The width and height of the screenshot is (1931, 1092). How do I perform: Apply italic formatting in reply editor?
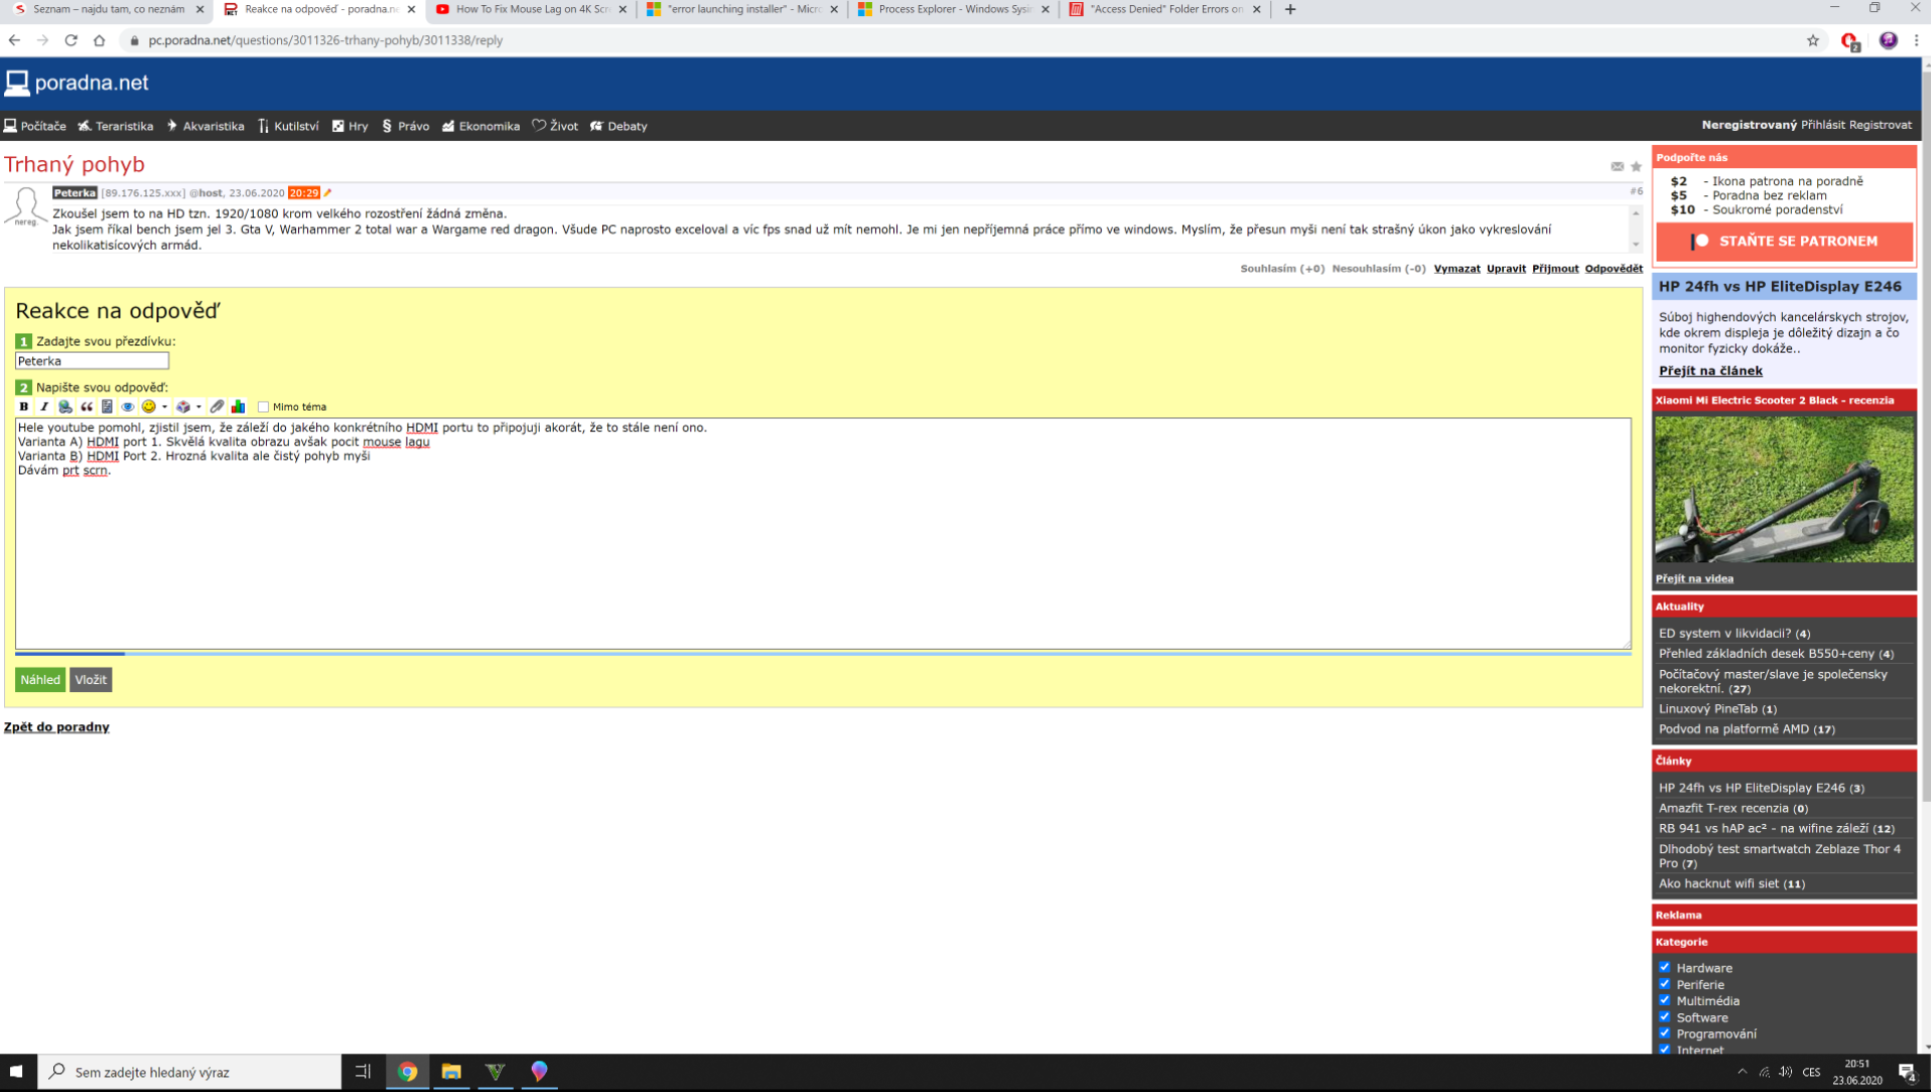[44, 407]
